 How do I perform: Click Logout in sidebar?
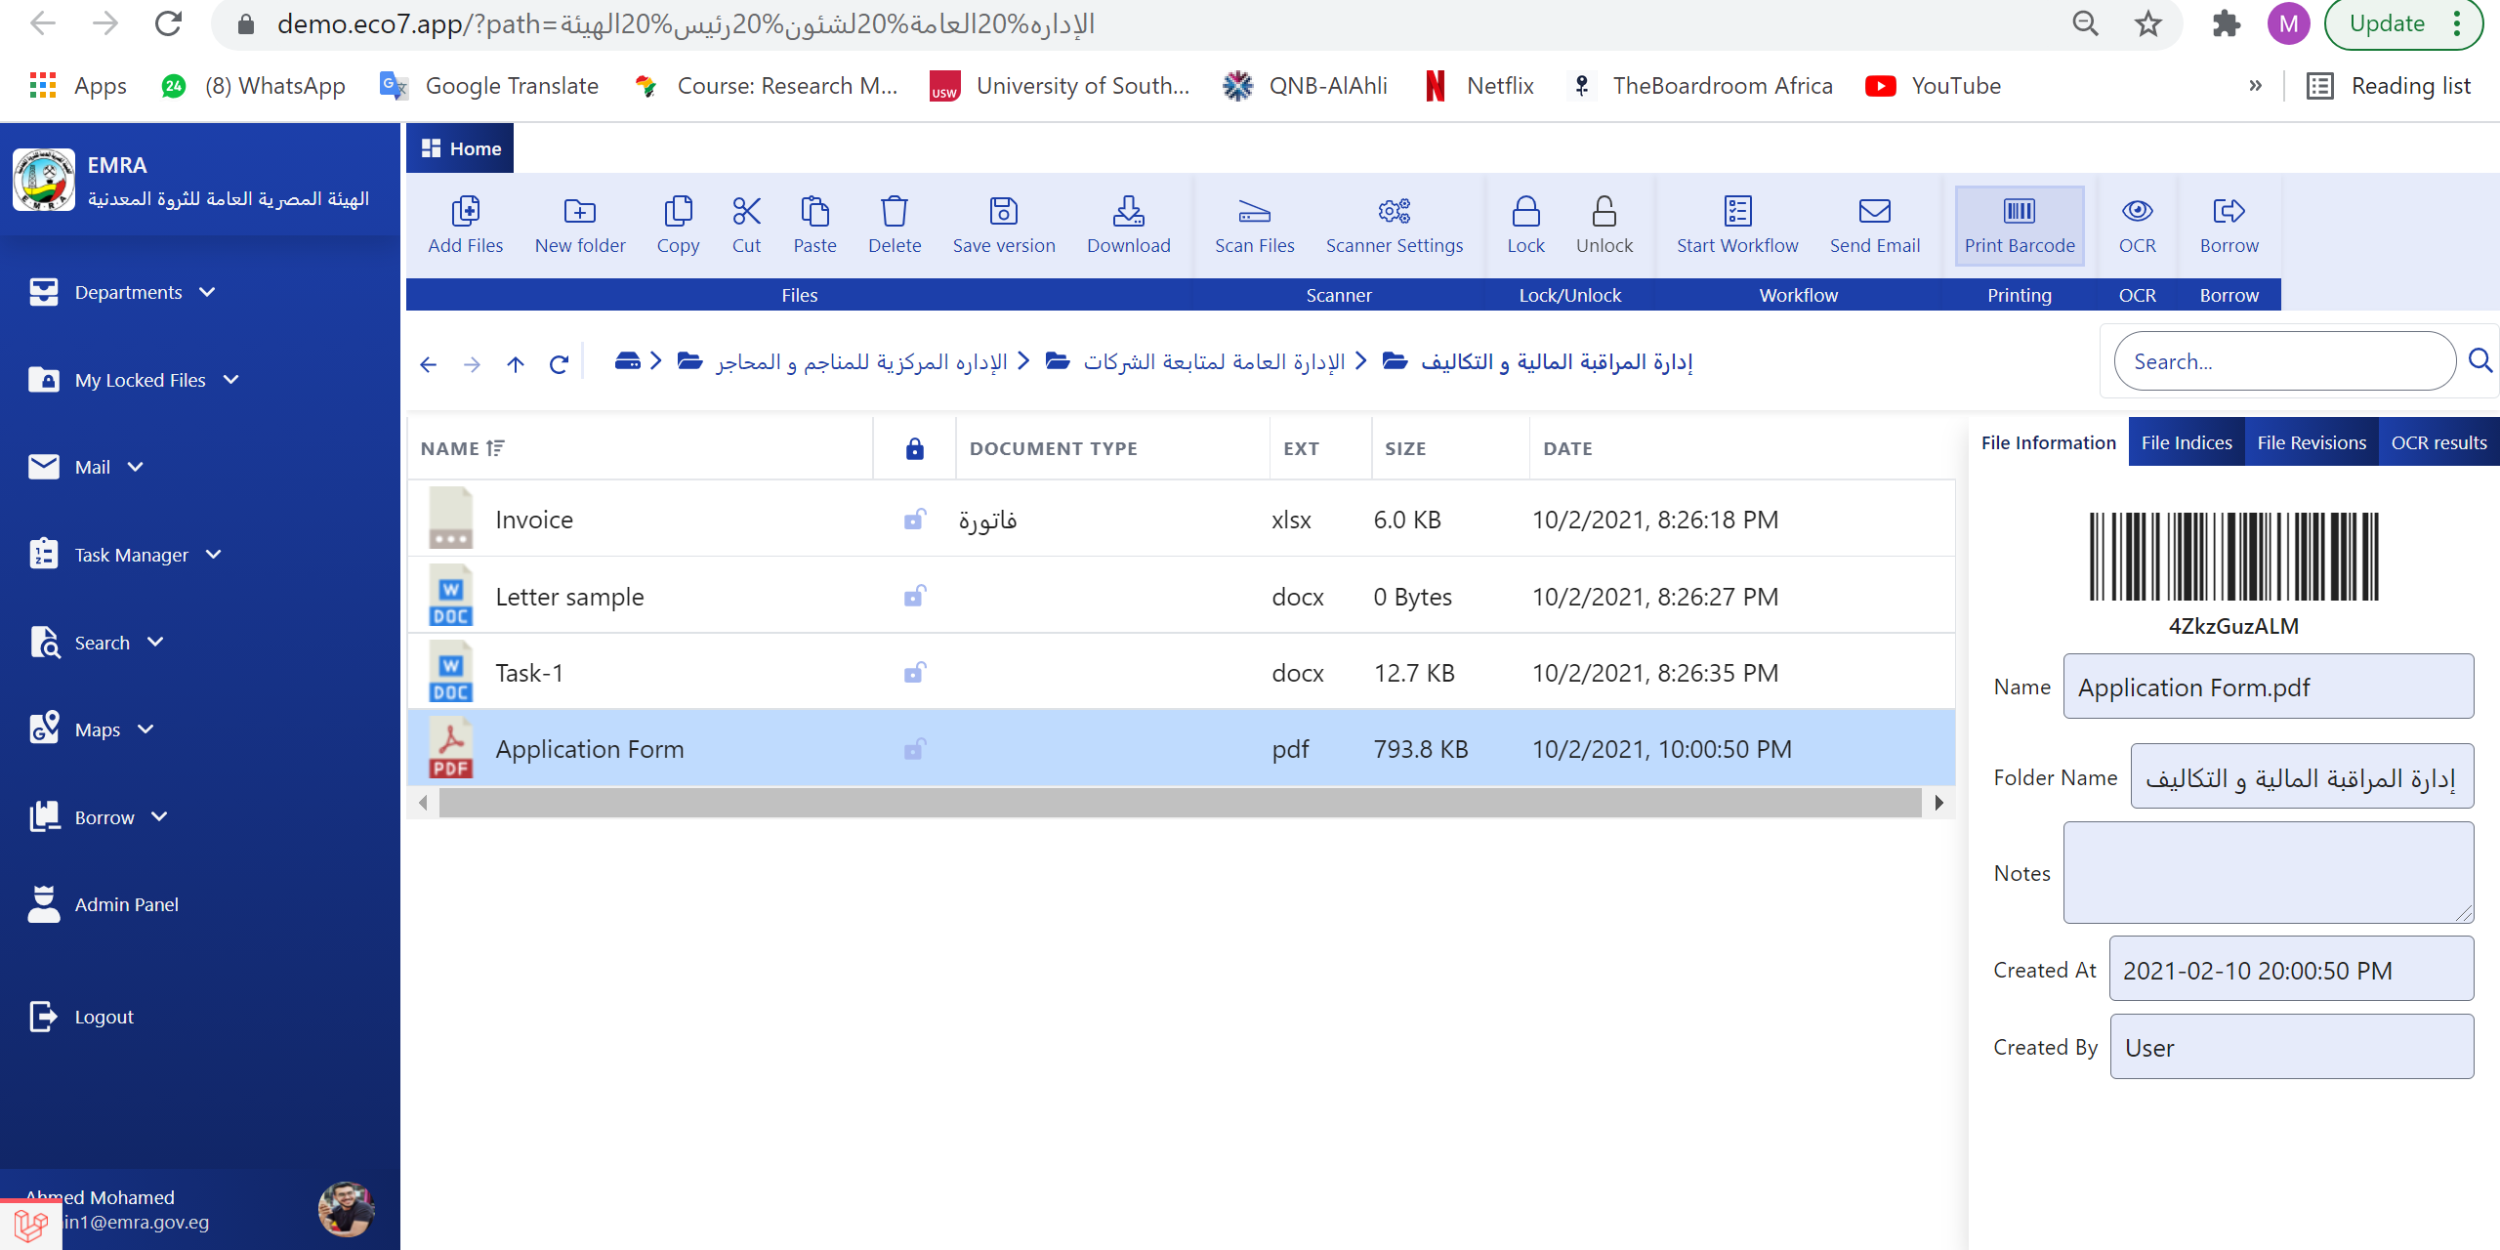tap(82, 1017)
